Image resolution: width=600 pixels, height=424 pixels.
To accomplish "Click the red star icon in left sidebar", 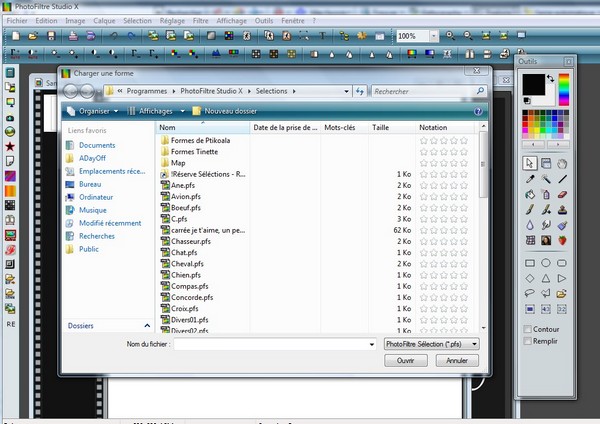I will (x=10, y=146).
